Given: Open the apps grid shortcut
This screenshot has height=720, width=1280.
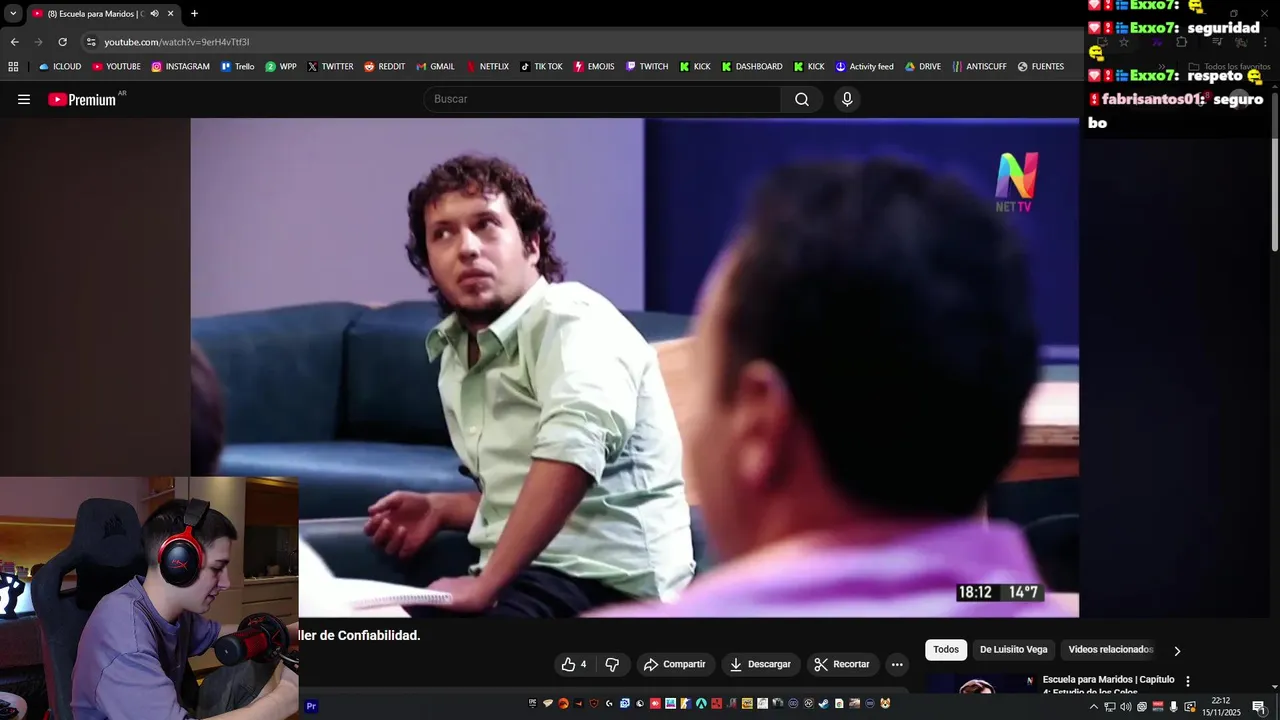Looking at the screenshot, I should point(13,67).
